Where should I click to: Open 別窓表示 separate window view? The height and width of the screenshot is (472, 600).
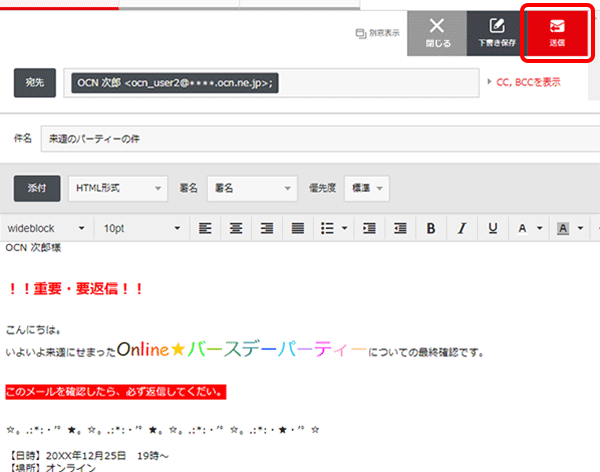coord(377,33)
